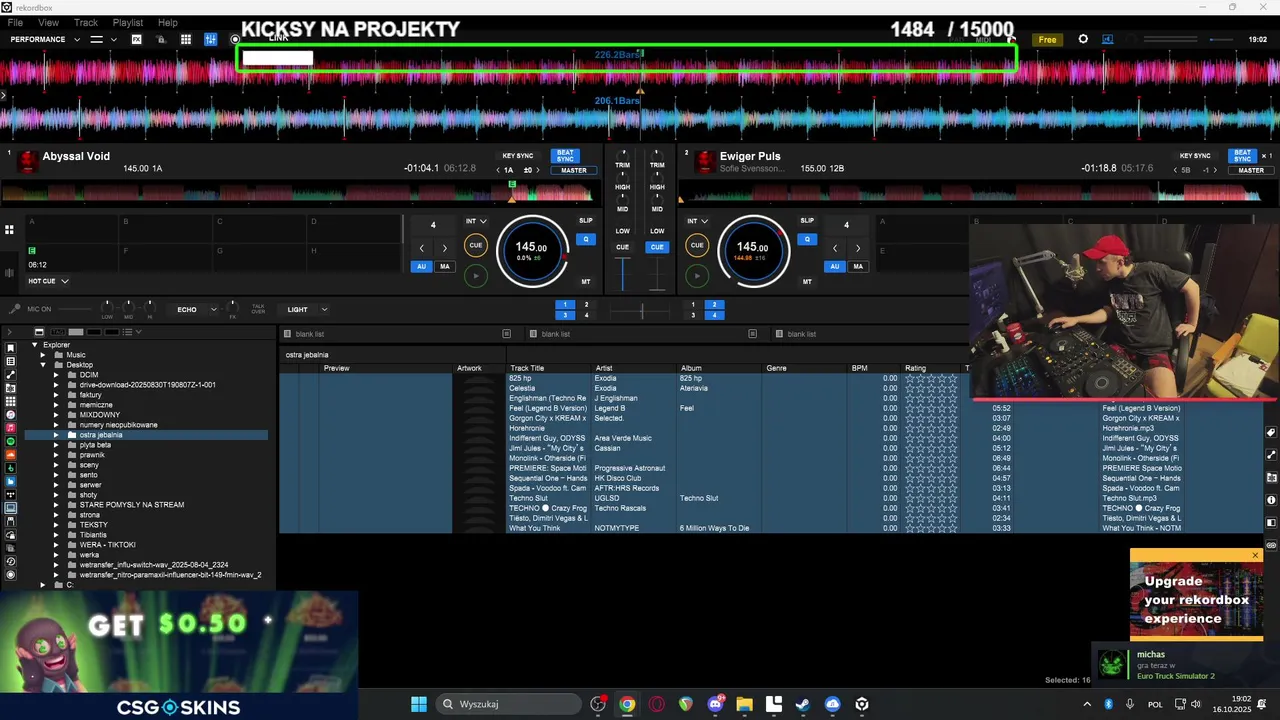Toggle BEAT SYNC on deck 2

(x=1242, y=156)
